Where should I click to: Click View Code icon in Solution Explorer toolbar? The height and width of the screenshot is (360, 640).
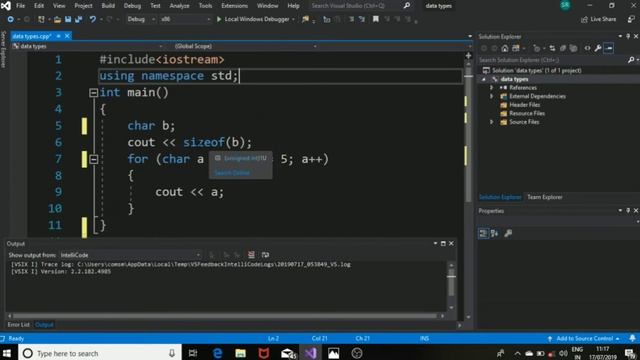587,48
